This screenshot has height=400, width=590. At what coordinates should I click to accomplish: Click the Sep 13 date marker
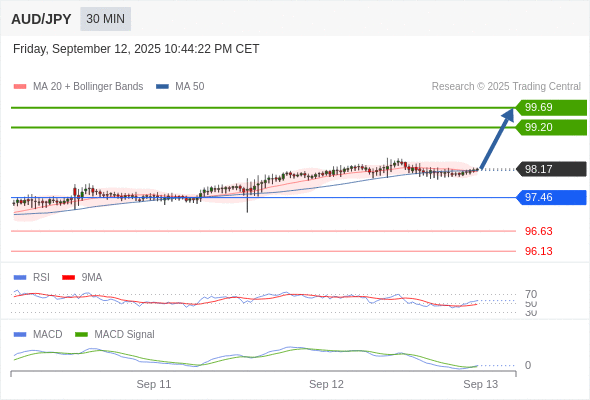[481, 384]
